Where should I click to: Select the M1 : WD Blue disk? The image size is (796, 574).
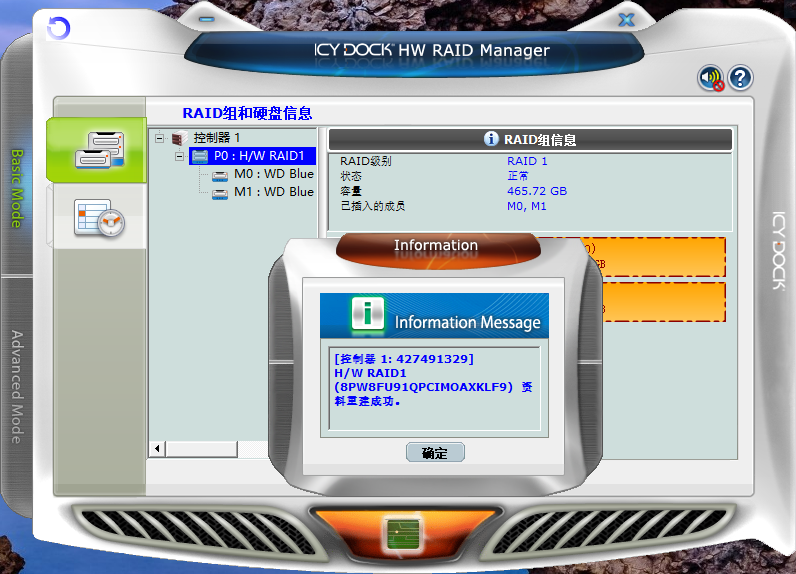coord(274,192)
